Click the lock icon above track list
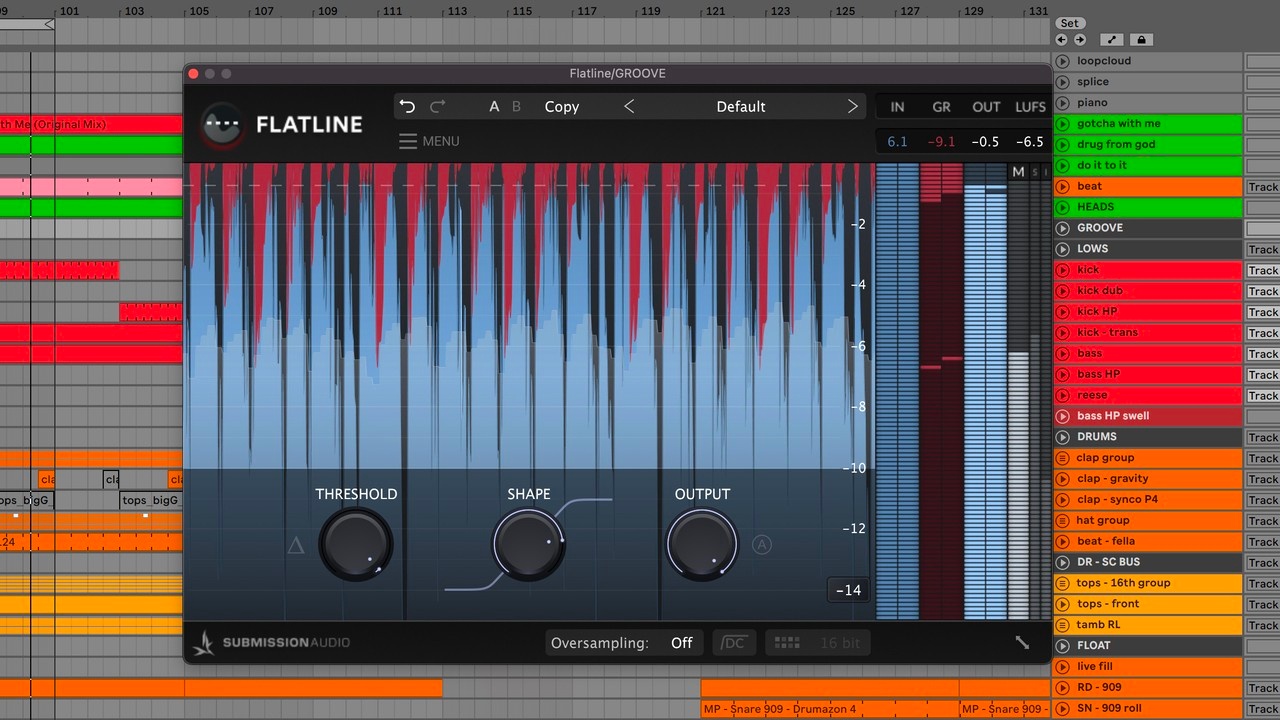The height and width of the screenshot is (720, 1280). (1142, 40)
